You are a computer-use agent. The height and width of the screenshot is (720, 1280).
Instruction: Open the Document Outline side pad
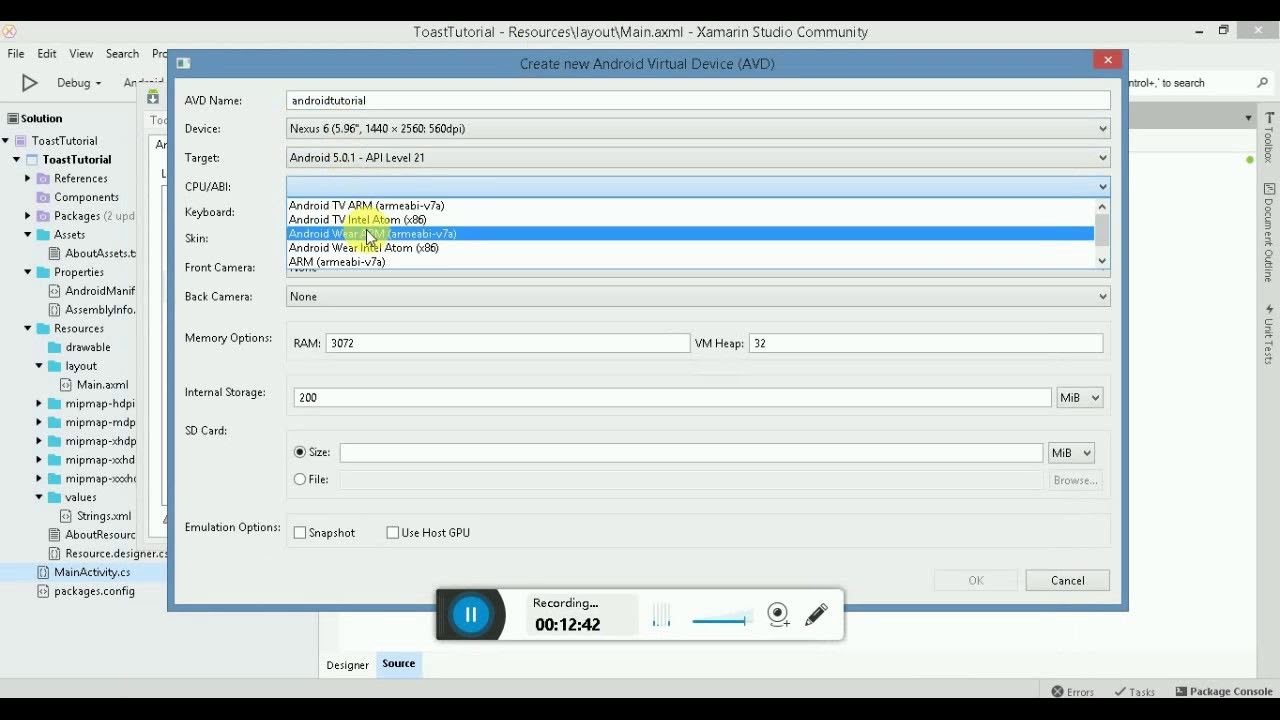pos(1269,232)
